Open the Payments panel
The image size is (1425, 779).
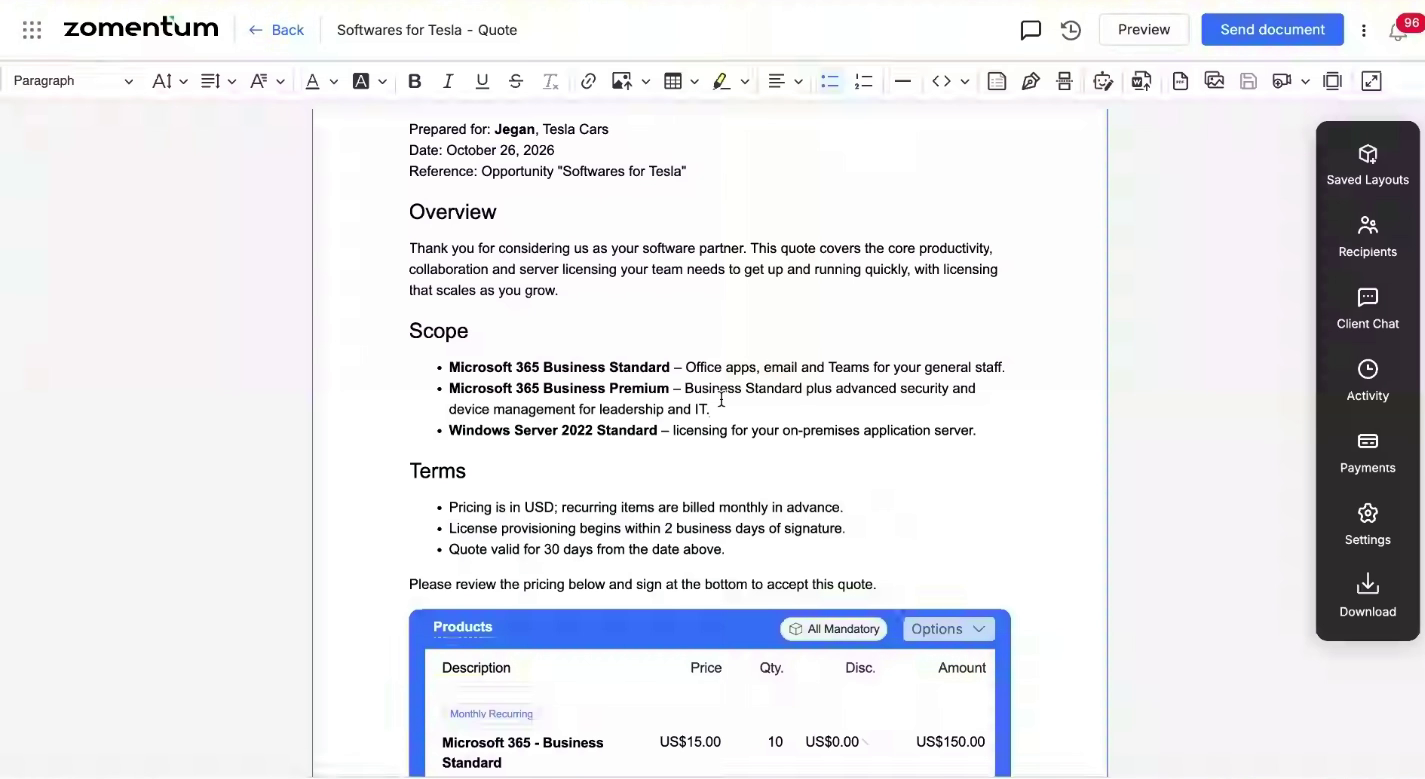coord(1367,453)
